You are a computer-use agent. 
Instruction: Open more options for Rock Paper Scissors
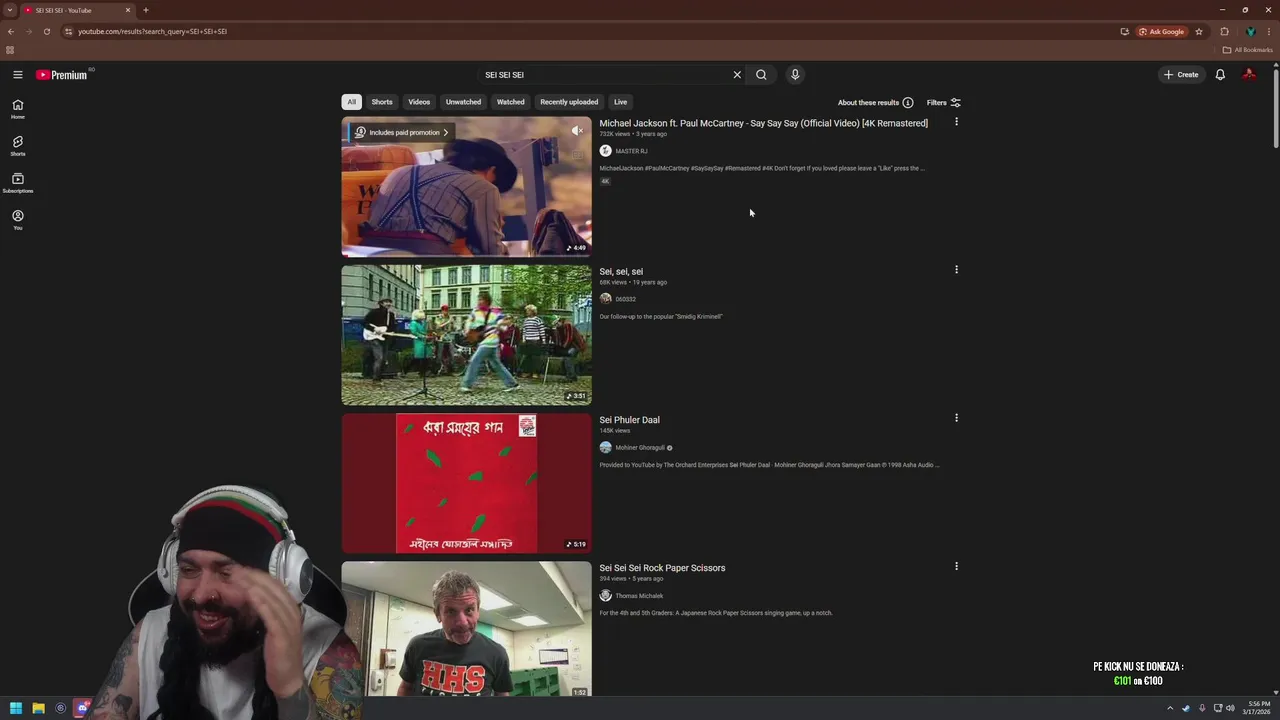coord(956,566)
